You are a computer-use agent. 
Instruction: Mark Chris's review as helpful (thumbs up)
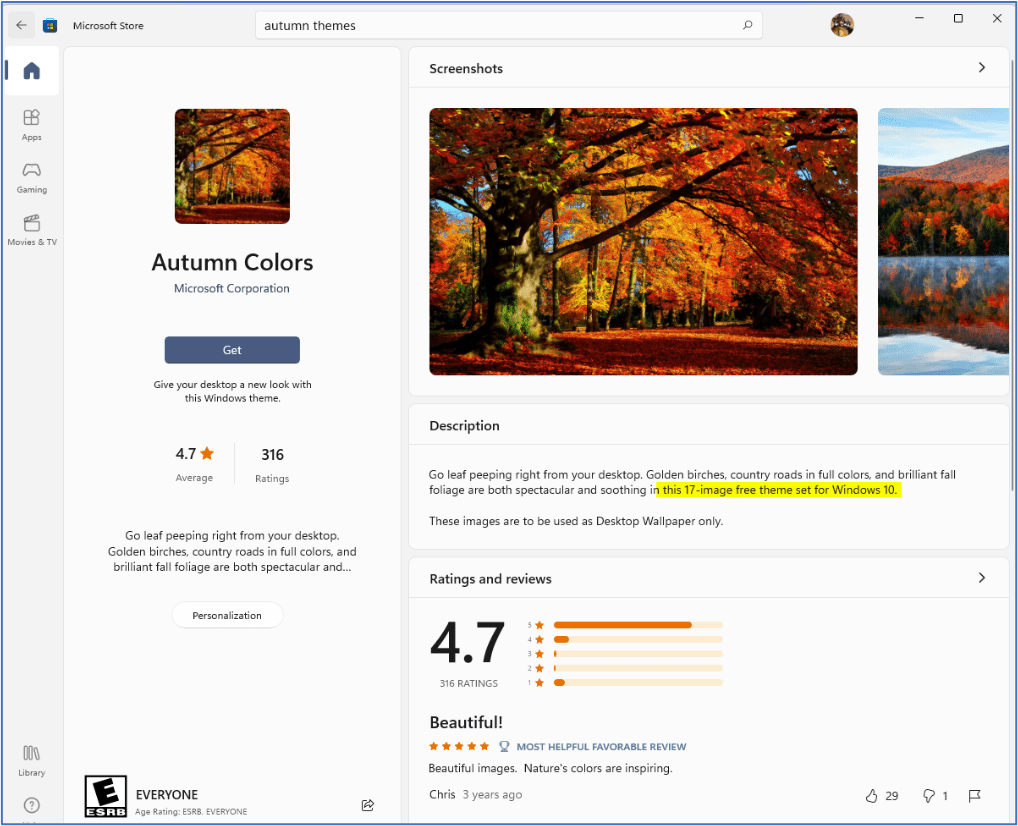point(871,796)
